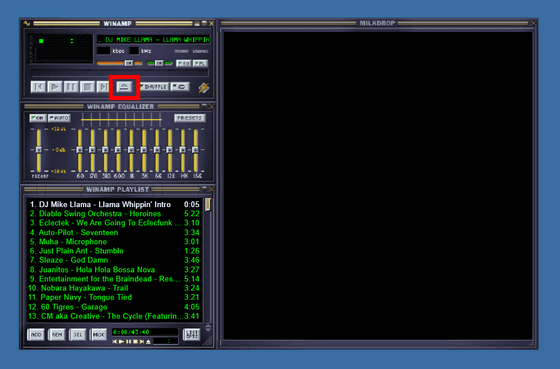This screenshot has width=560, height=369.
Task: Click the Winamp lightning bolt about icon
Action: pyautogui.click(x=204, y=88)
